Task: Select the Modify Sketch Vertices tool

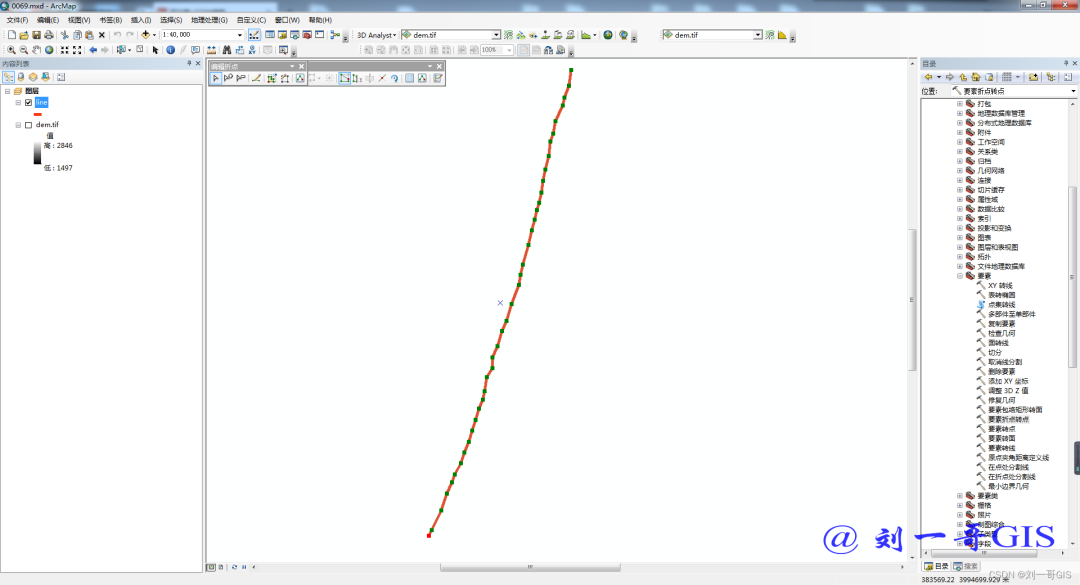Action: [216, 79]
